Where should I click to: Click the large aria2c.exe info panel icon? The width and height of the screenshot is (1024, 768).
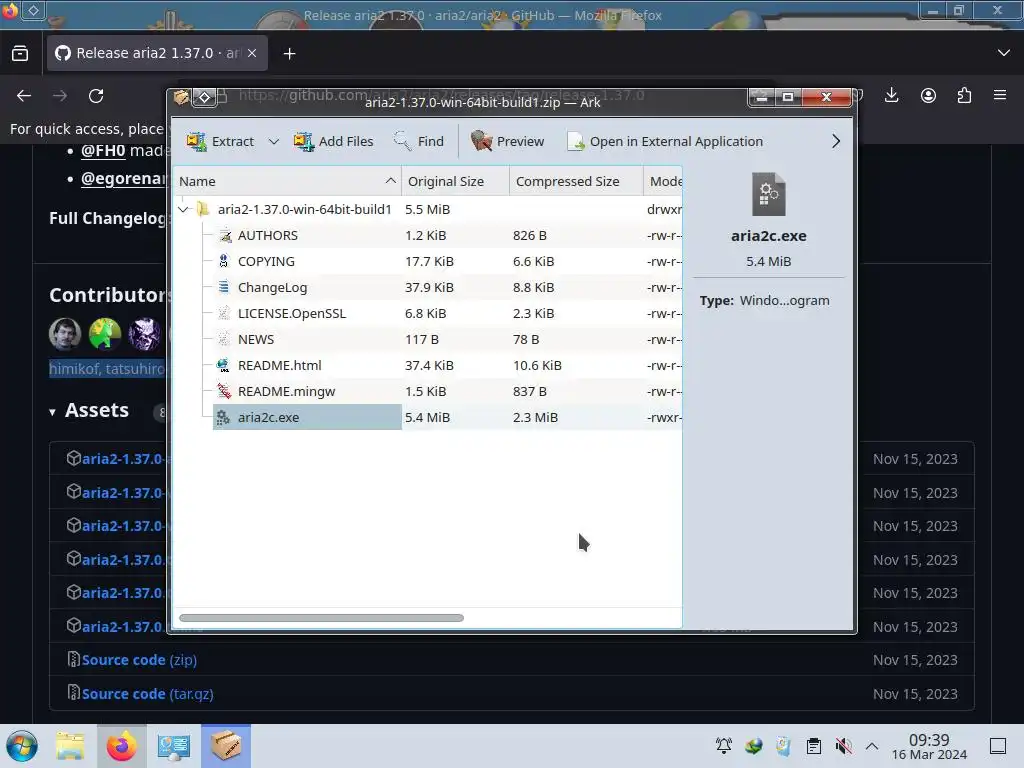point(769,195)
